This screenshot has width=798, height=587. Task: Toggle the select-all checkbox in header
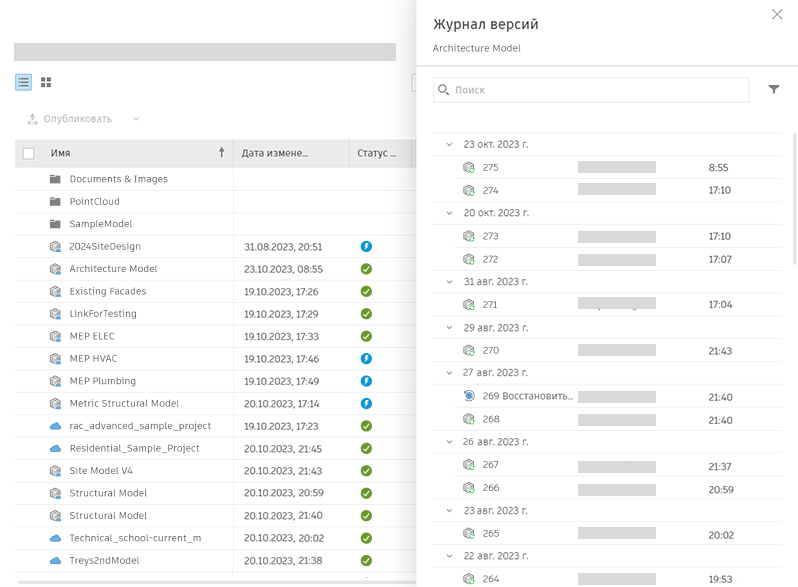[x=28, y=153]
